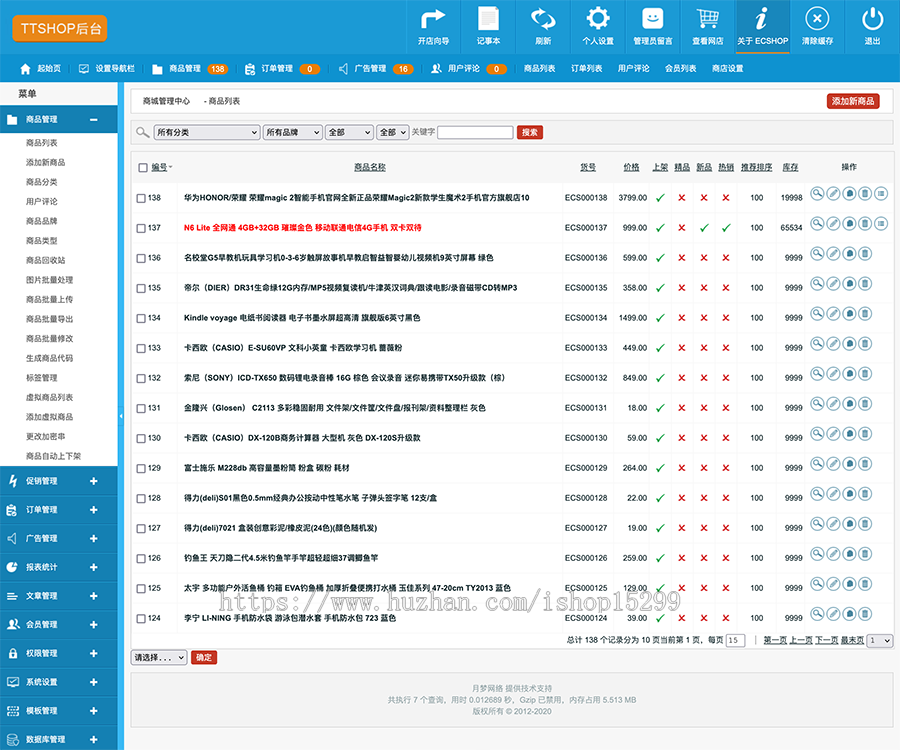Select 商品分类 in the sidebar menu
This screenshot has height=750, width=900.
click(x=41, y=182)
